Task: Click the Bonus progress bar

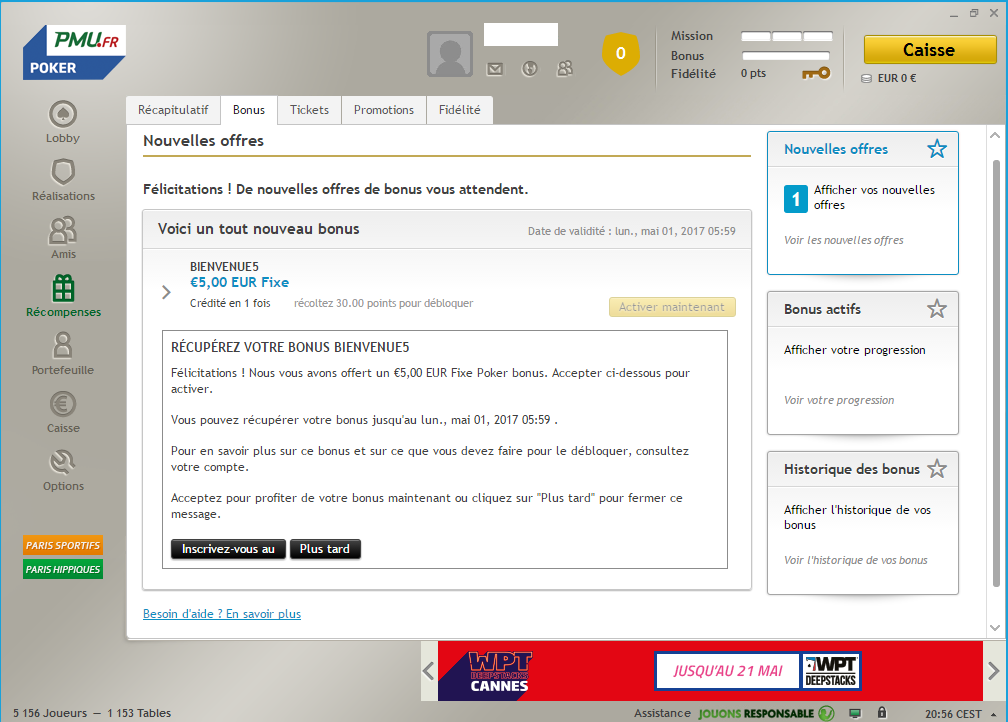Action: tap(786, 56)
